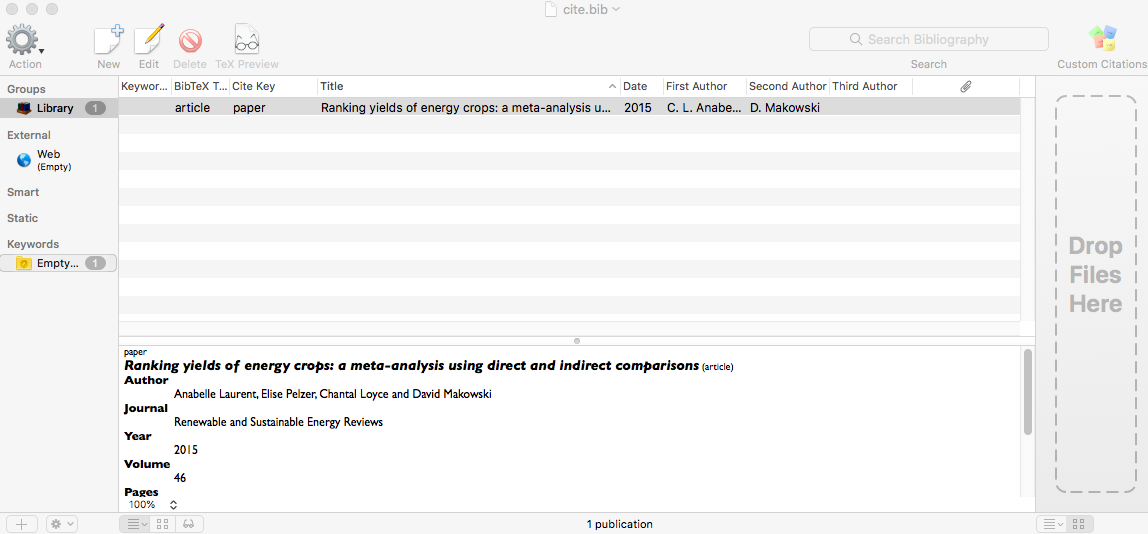The width and height of the screenshot is (1148, 534).
Task: Click the New publication icon
Action: click(108, 41)
